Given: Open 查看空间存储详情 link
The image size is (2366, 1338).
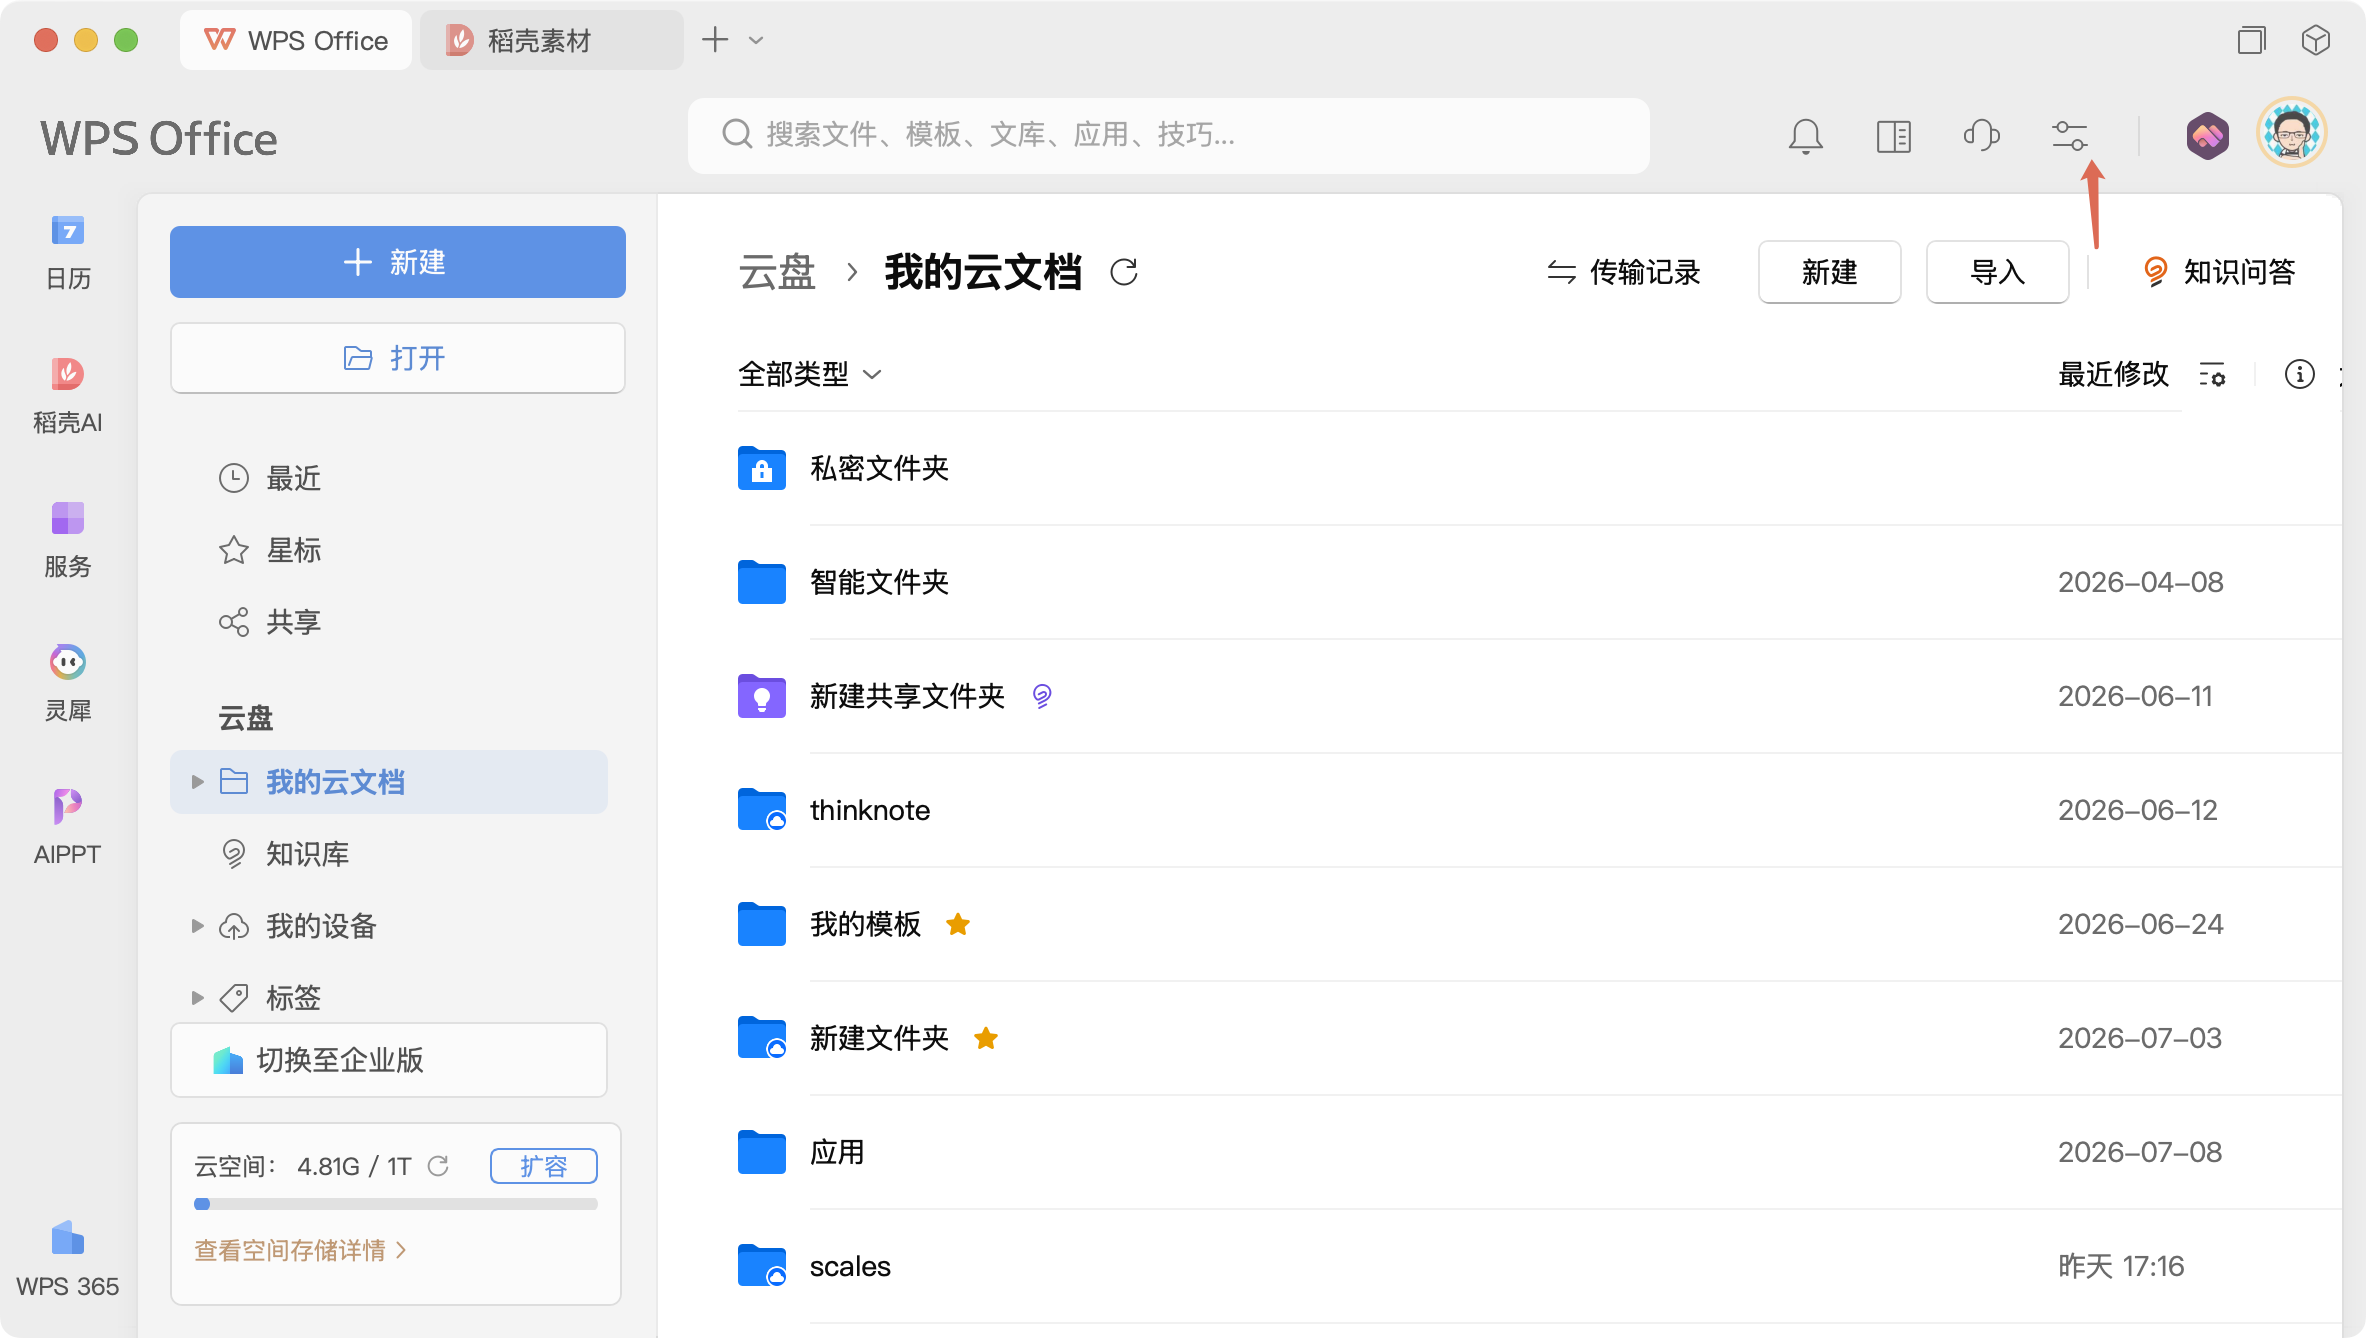Looking at the screenshot, I should point(300,1250).
